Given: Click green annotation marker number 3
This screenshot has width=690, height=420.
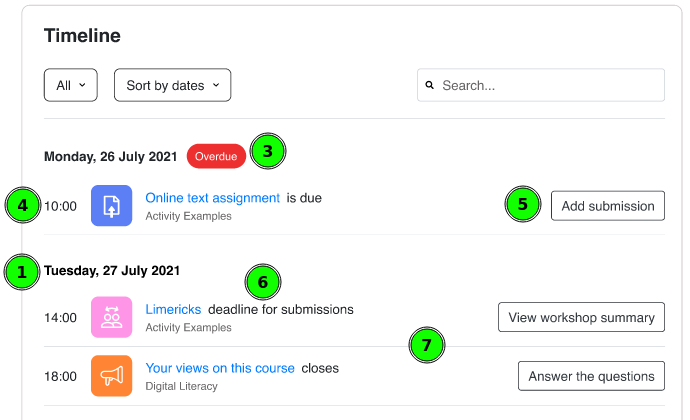Looking at the screenshot, I should tap(268, 151).
